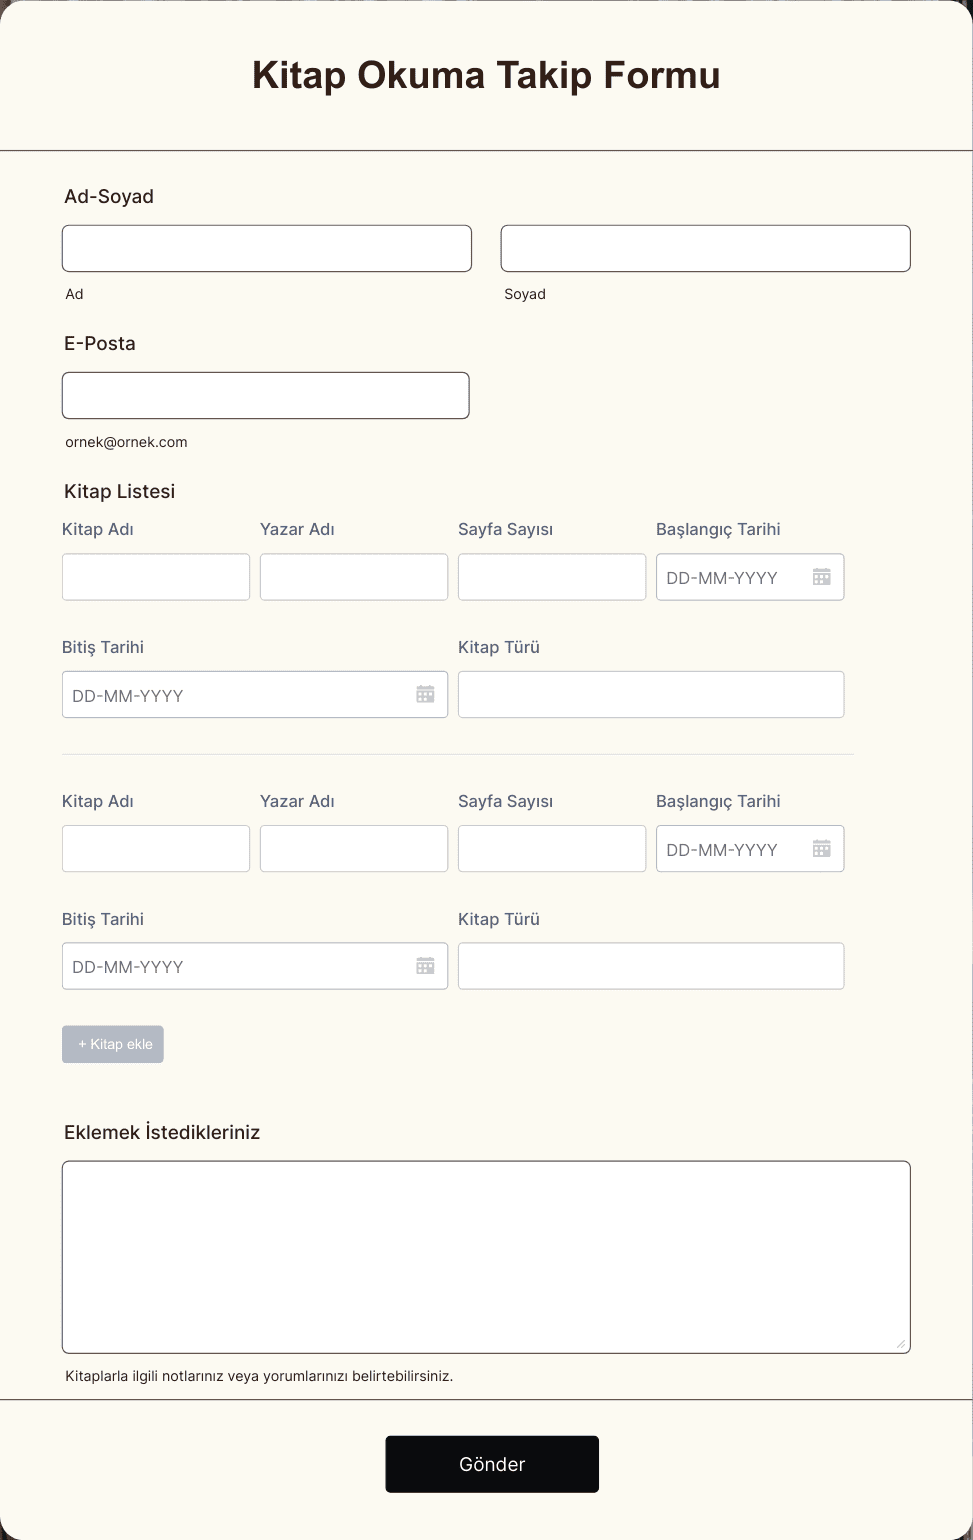The height and width of the screenshot is (1540, 973).
Task: Click the first Bitiş Tarihi date input
Action: click(237, 694)
